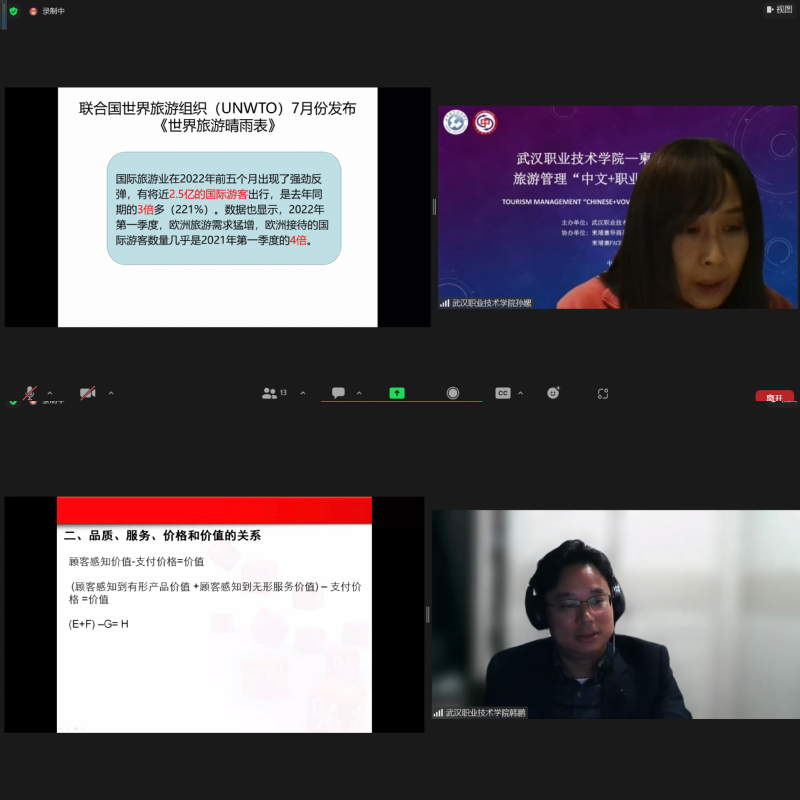Click the green encryption shield icon
This screenshot has width=800, height=800.
tap(13, 10)
